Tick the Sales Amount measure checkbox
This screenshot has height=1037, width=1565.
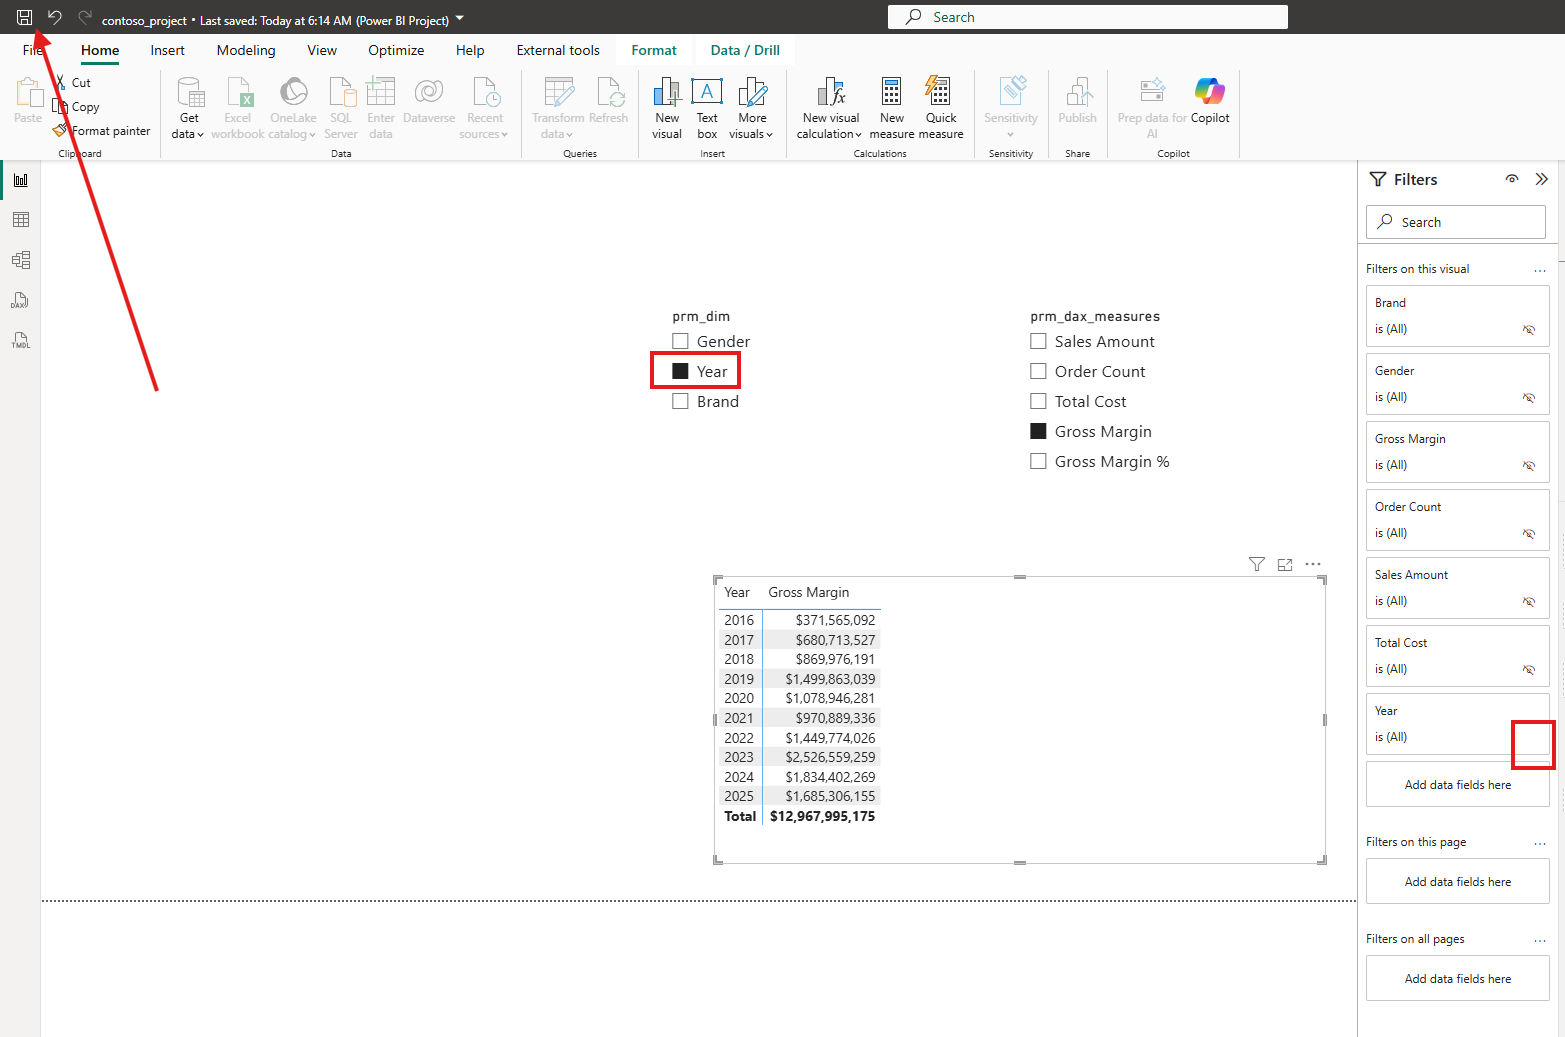point(1038,341)
